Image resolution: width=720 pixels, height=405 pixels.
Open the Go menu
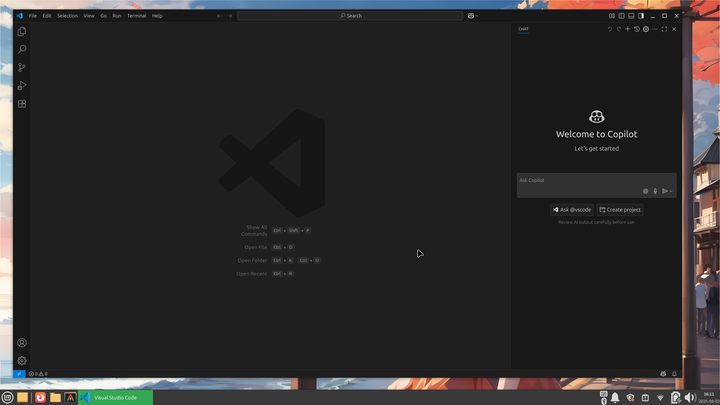[103, 16]
